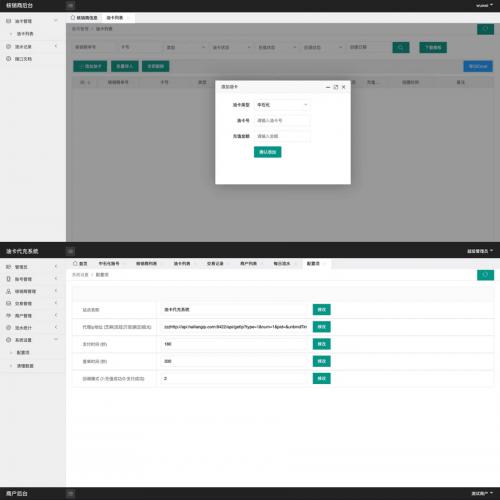Viewport: 500px width, 500px height.
Task: Click the 油卡号 input field
Action: click(282, 120)
